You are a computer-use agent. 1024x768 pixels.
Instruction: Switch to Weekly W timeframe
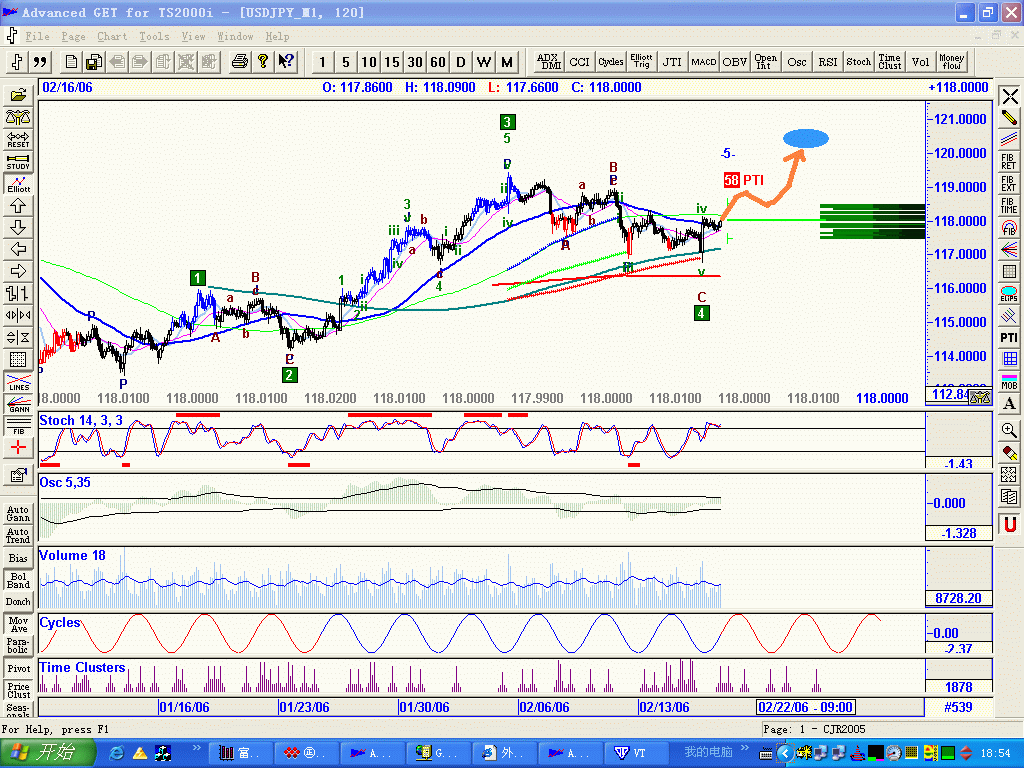(x=484, y=62)
